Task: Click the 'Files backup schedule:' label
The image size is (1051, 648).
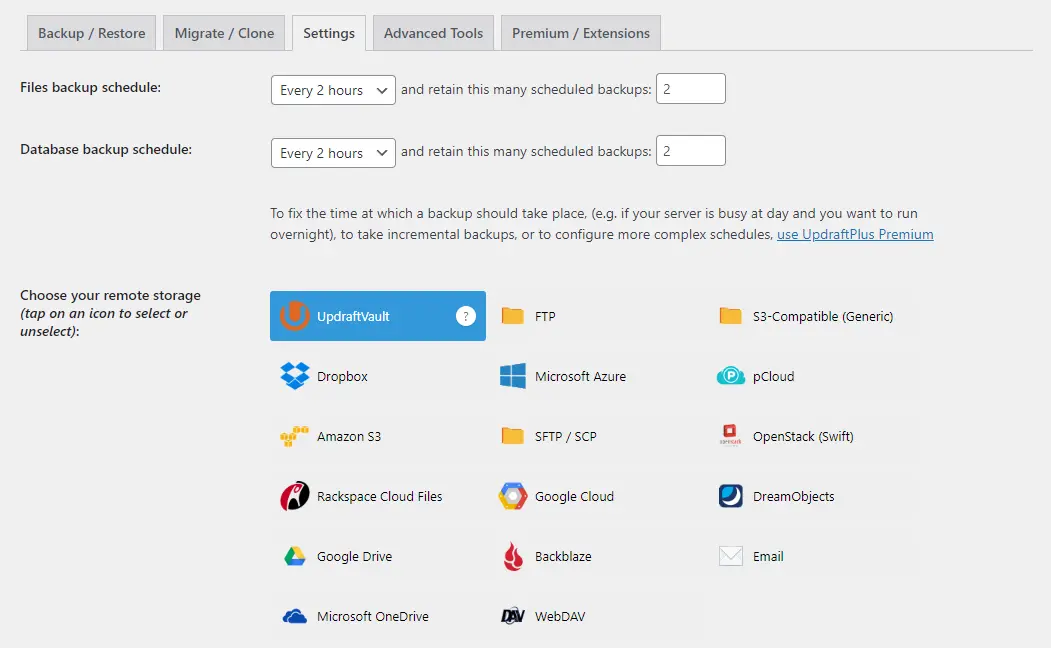Action: click(x=90, y=87)
